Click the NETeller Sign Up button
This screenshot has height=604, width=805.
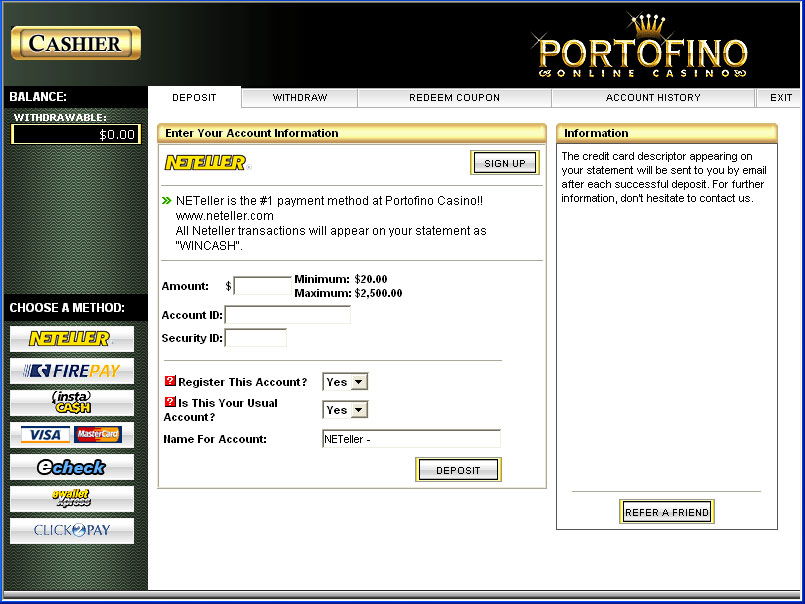504,163
